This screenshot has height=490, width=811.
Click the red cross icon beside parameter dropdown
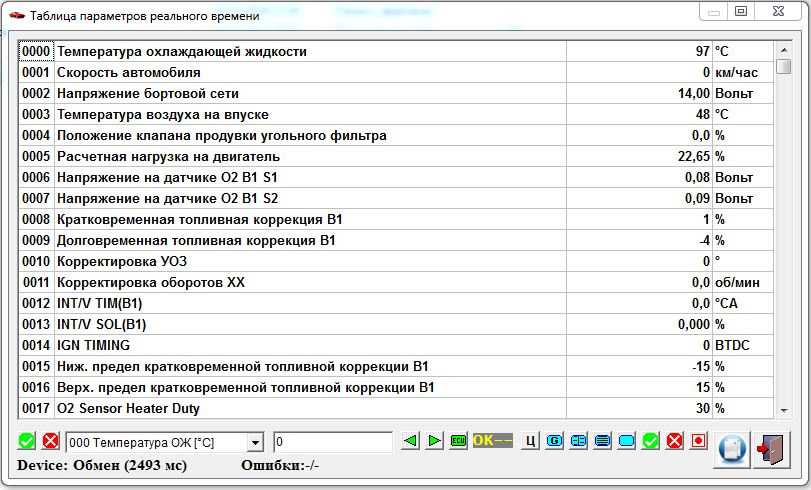click(51, 441)
